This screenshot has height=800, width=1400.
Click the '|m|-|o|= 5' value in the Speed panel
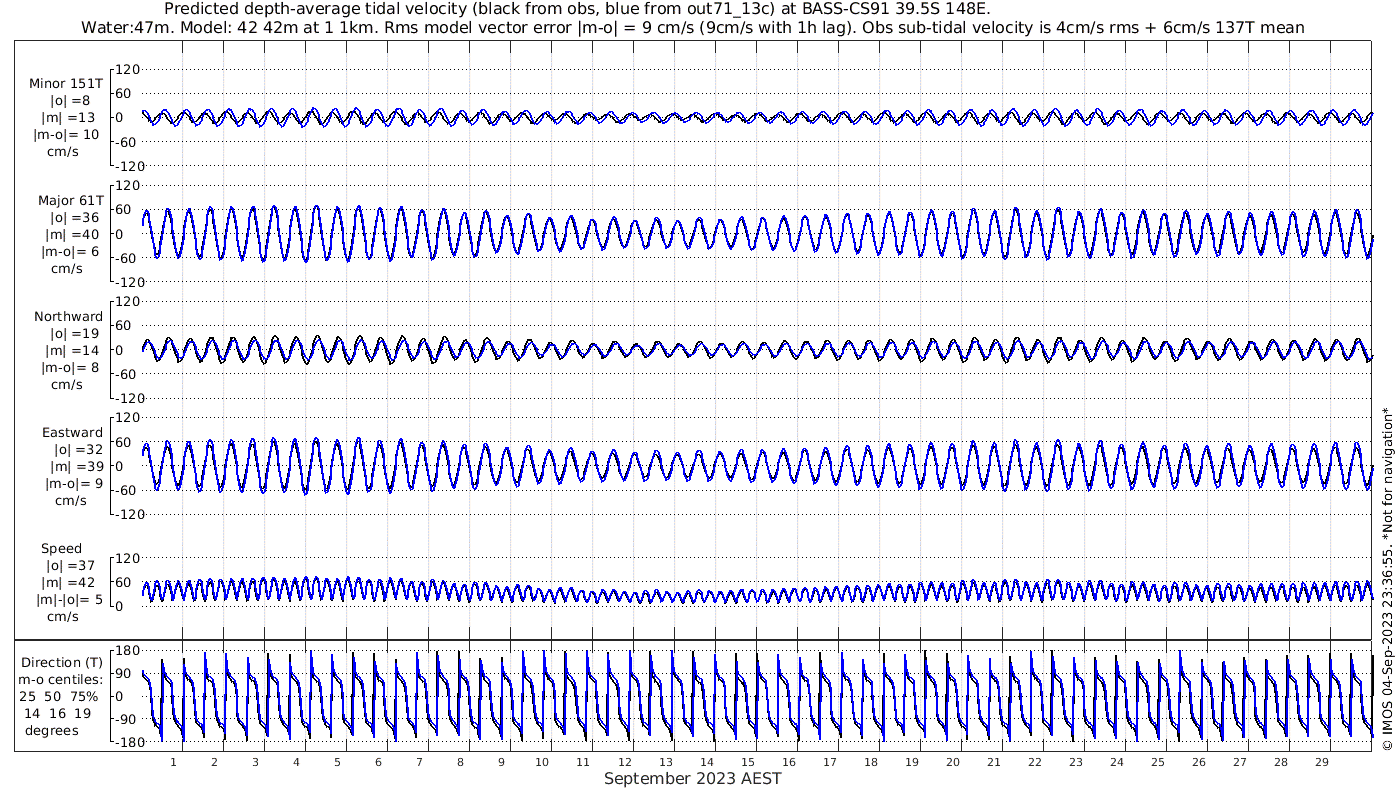point(69,600)
